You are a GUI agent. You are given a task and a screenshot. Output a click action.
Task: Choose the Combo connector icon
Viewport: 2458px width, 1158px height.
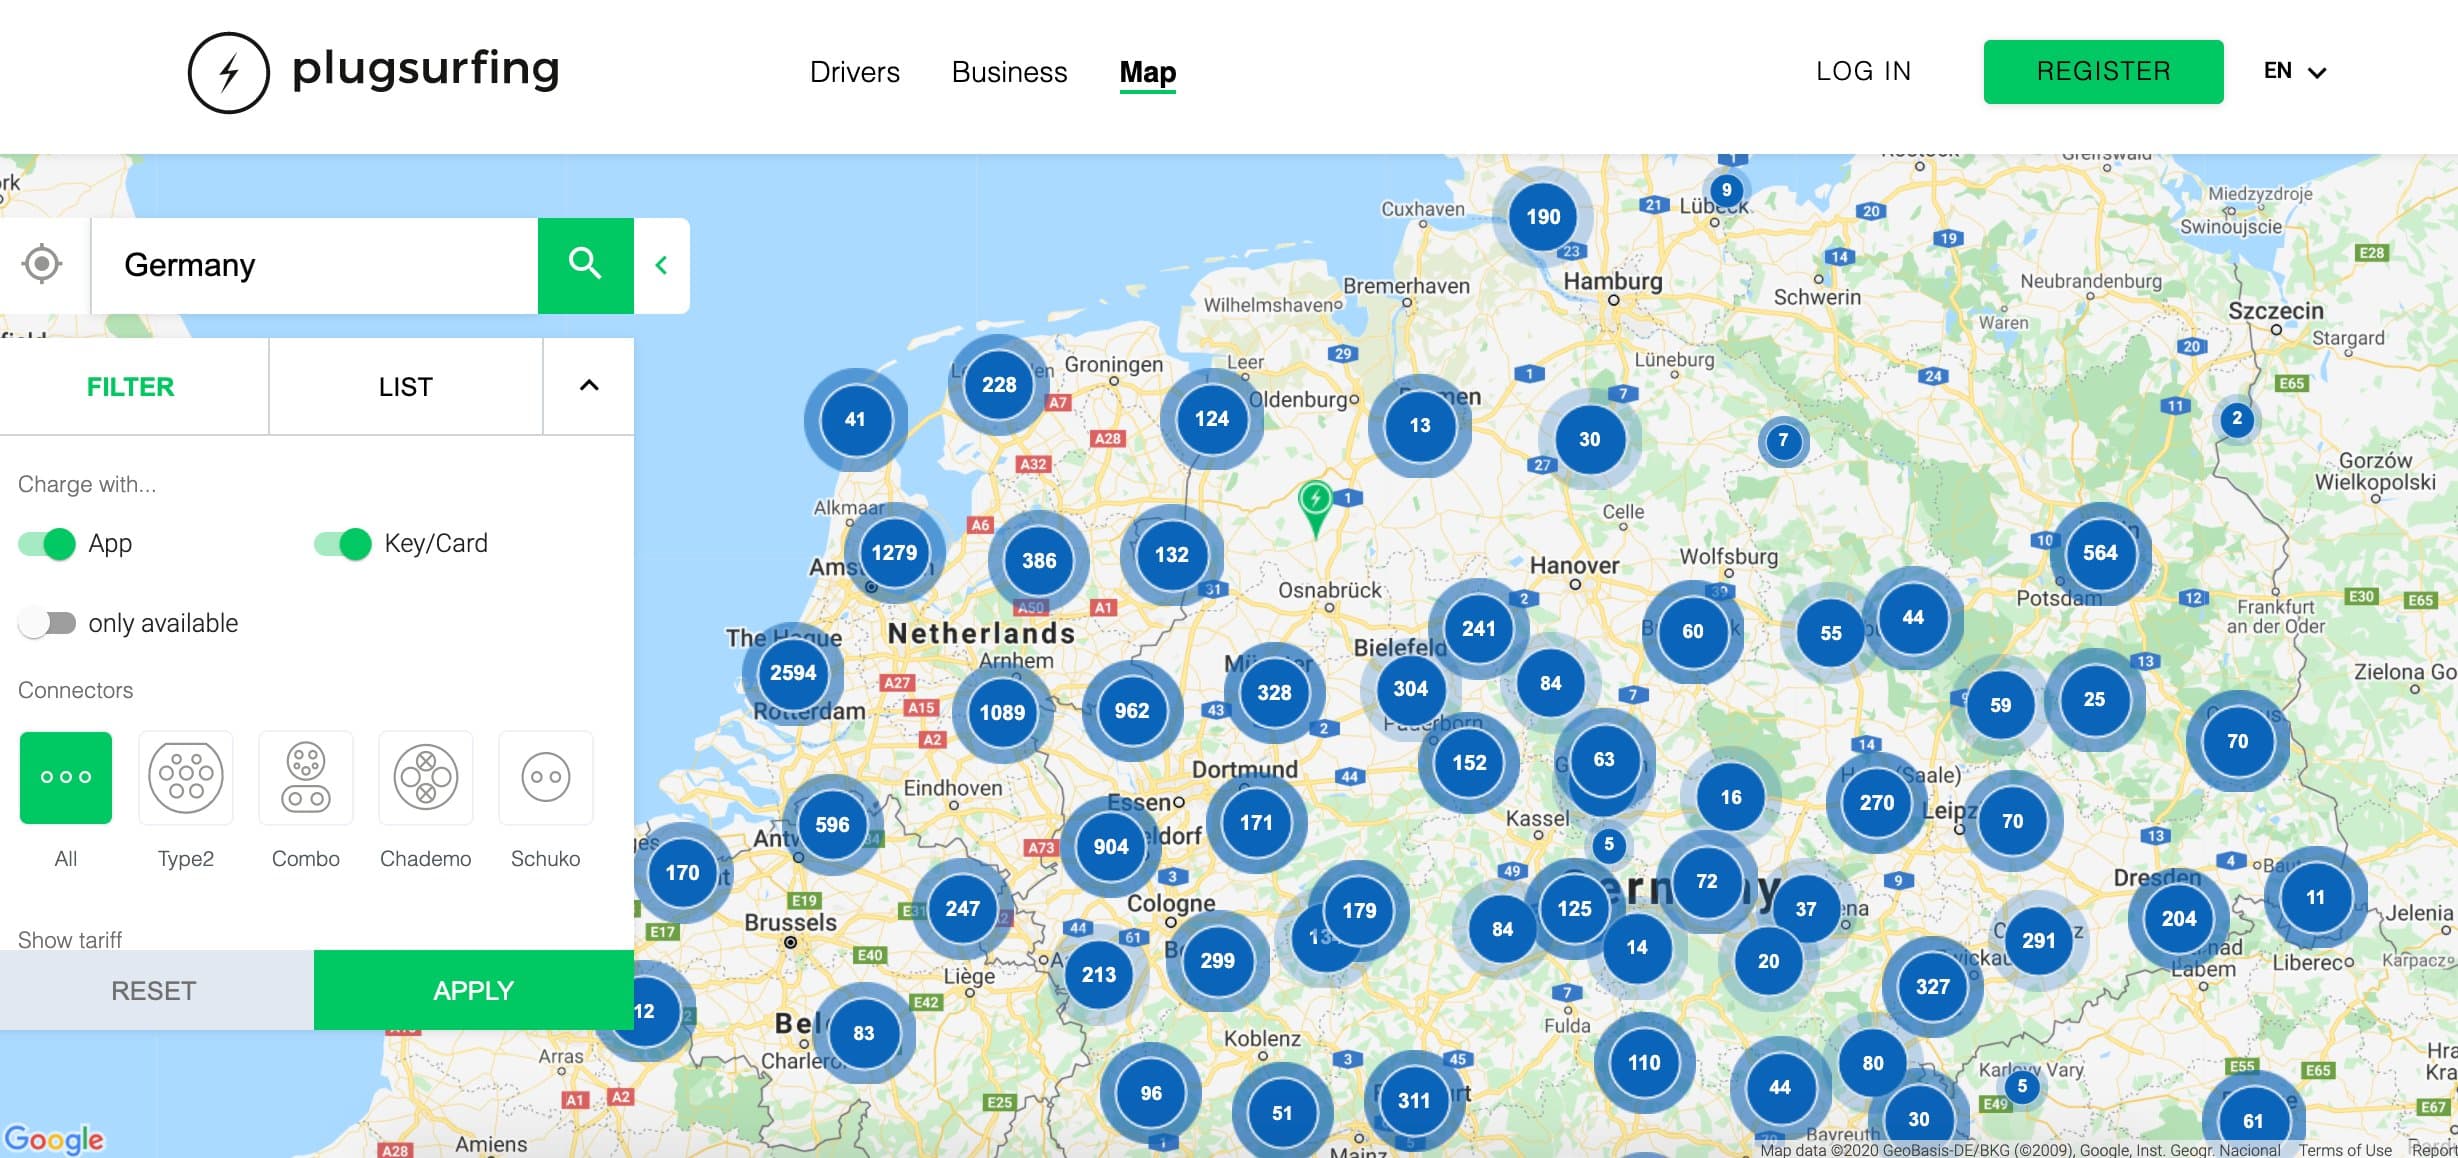(306, 778)
